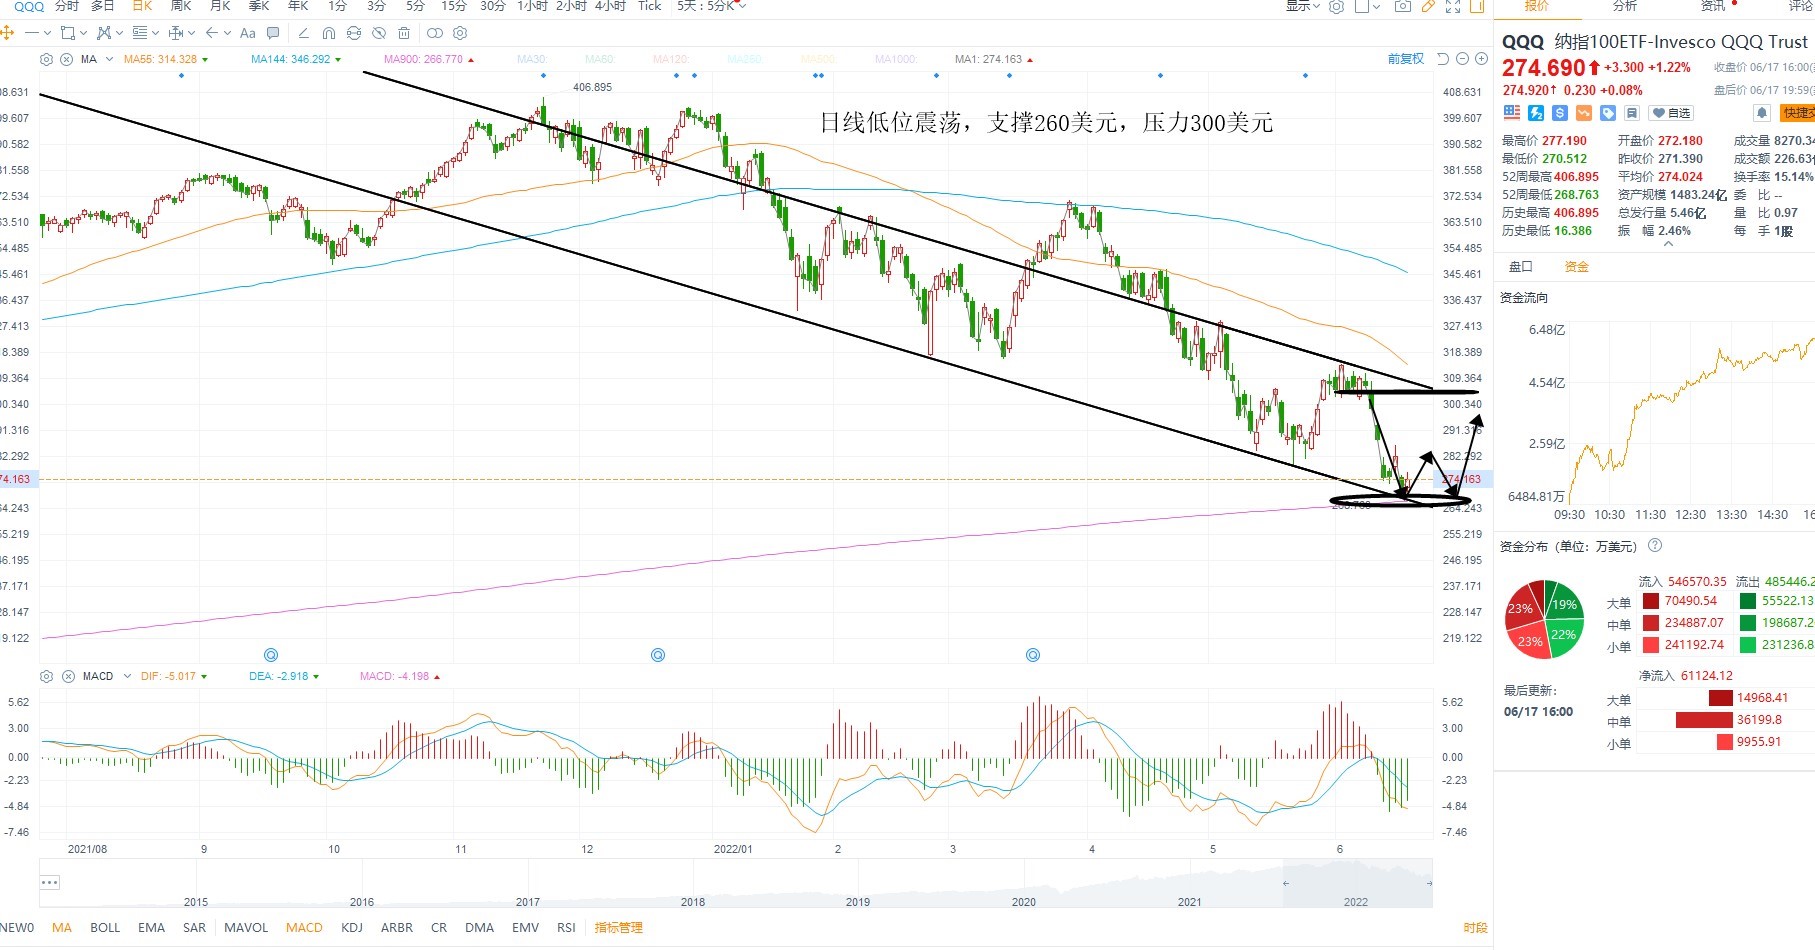Screen dimensions: 1815x950
Task: Open the 显示 display dropdown
Action: [1302, 6]
